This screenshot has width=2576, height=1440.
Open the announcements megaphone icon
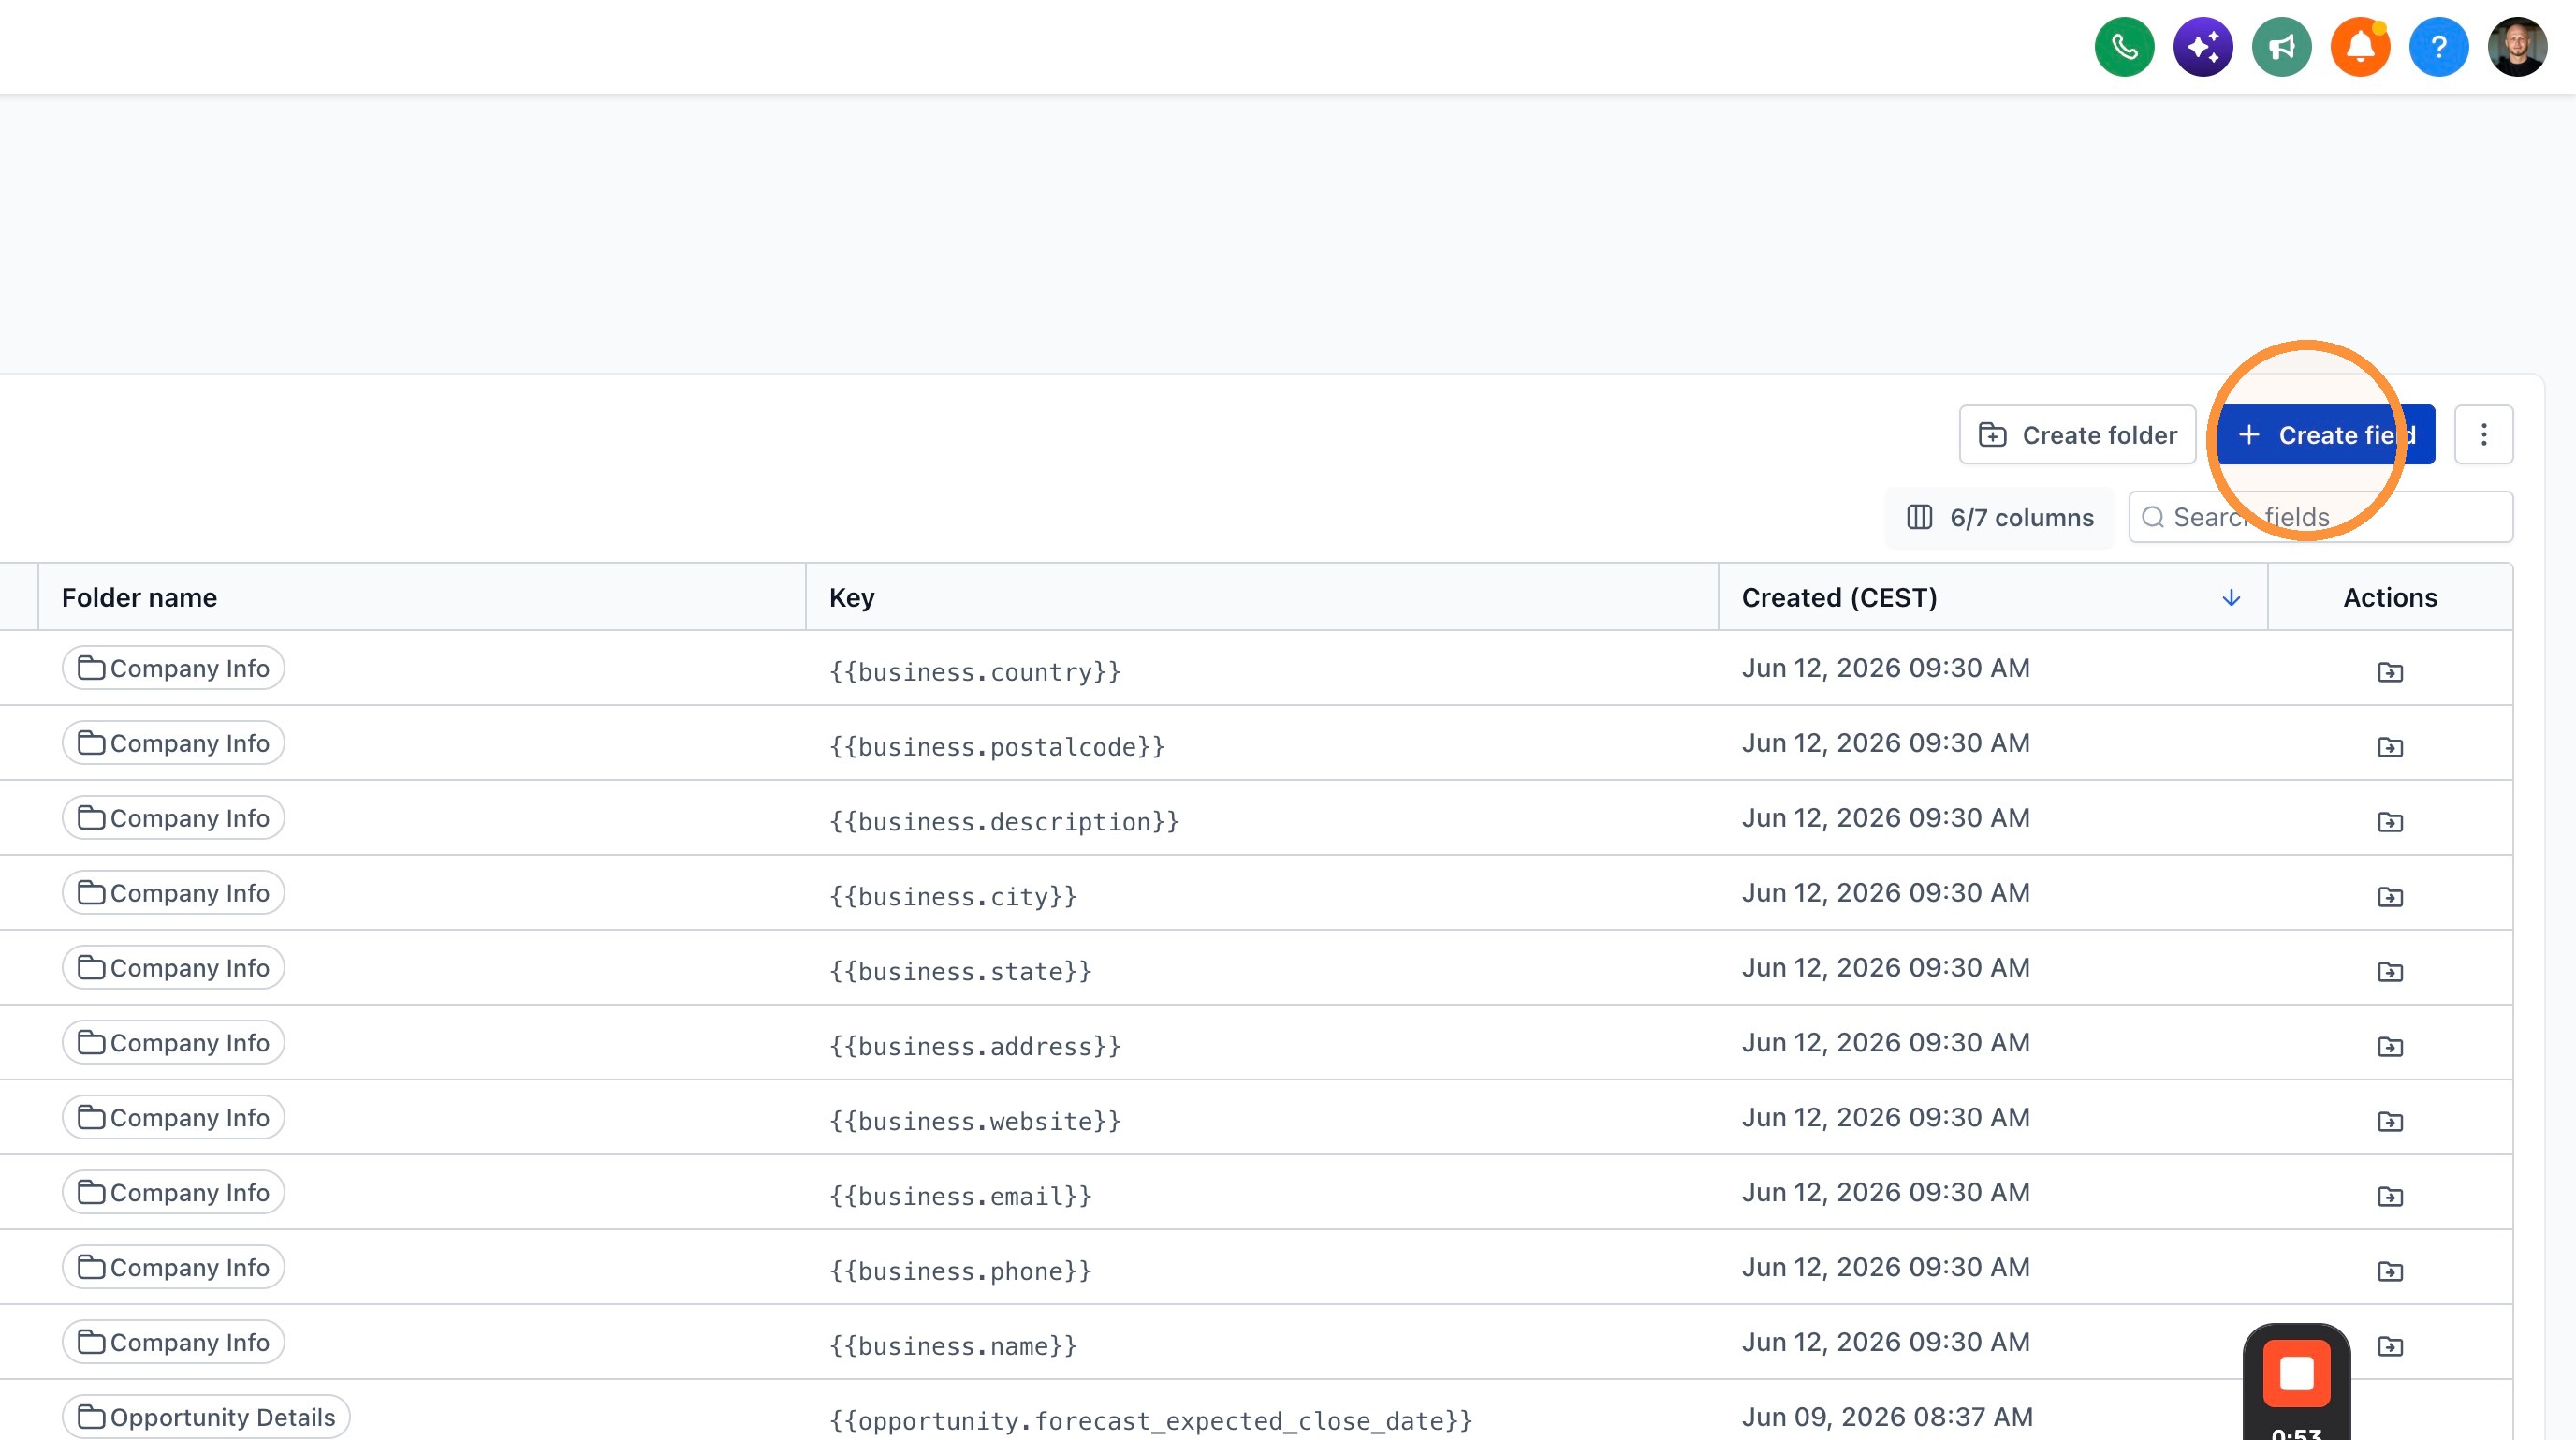[x=2281, y=47]
